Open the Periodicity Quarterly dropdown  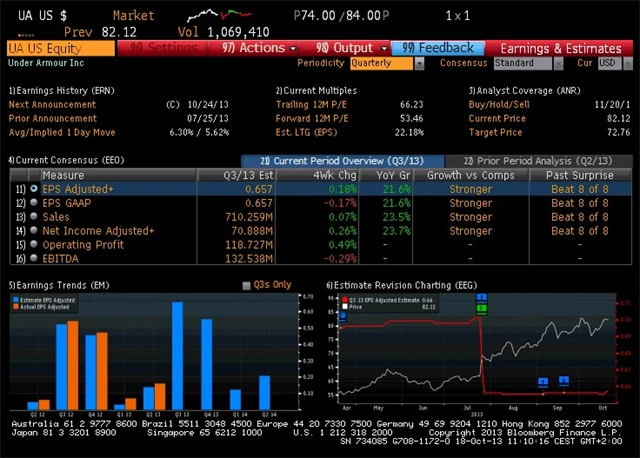(384, 63)
